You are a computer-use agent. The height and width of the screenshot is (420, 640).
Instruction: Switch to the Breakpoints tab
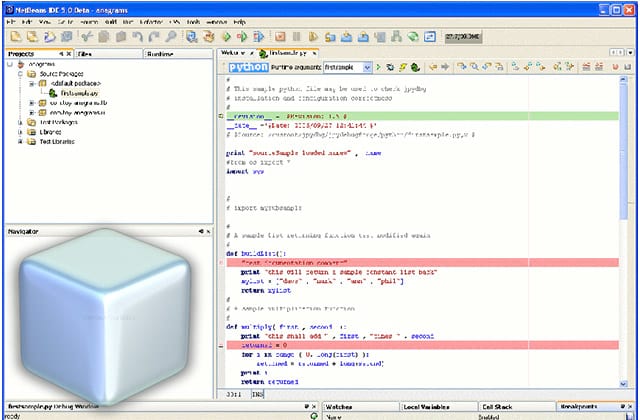coord(579,407)
